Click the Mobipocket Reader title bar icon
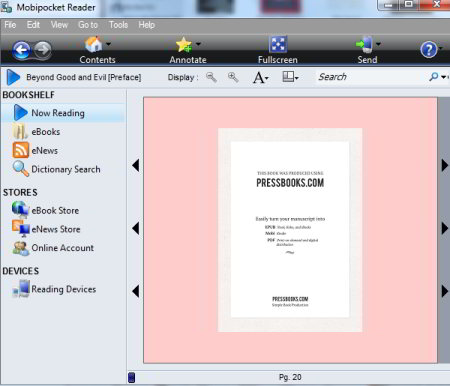This screenshot has height=386, width=450. click(6, 7)
